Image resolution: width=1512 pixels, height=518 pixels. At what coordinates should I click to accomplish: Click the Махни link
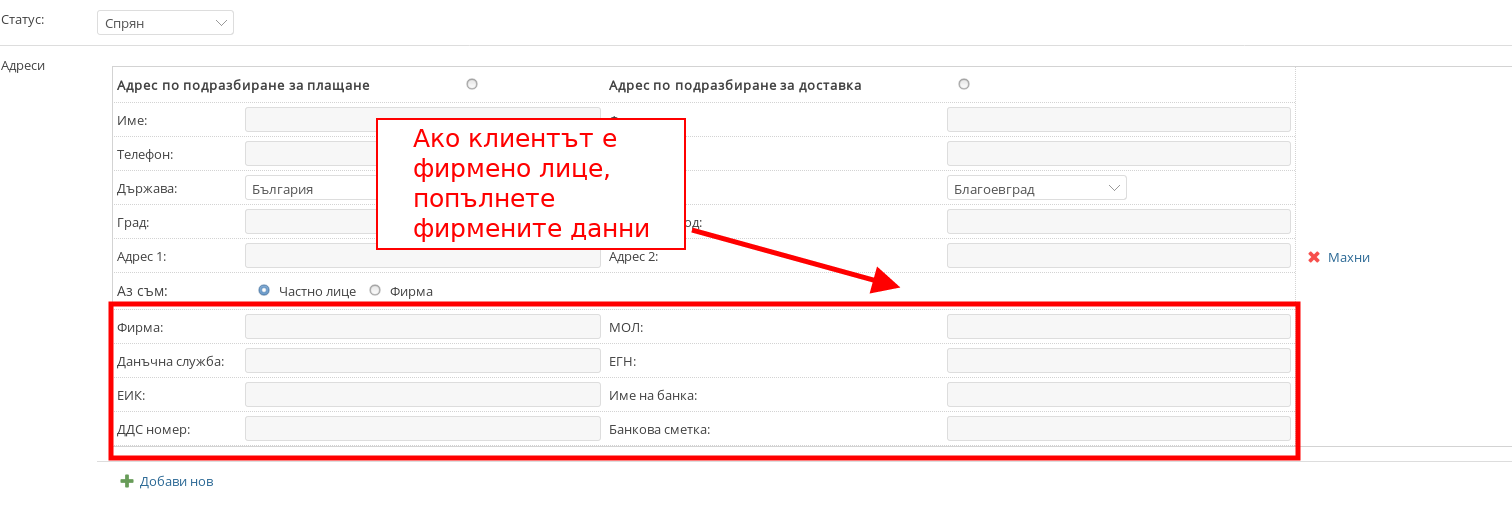(x=1348, y=257)
